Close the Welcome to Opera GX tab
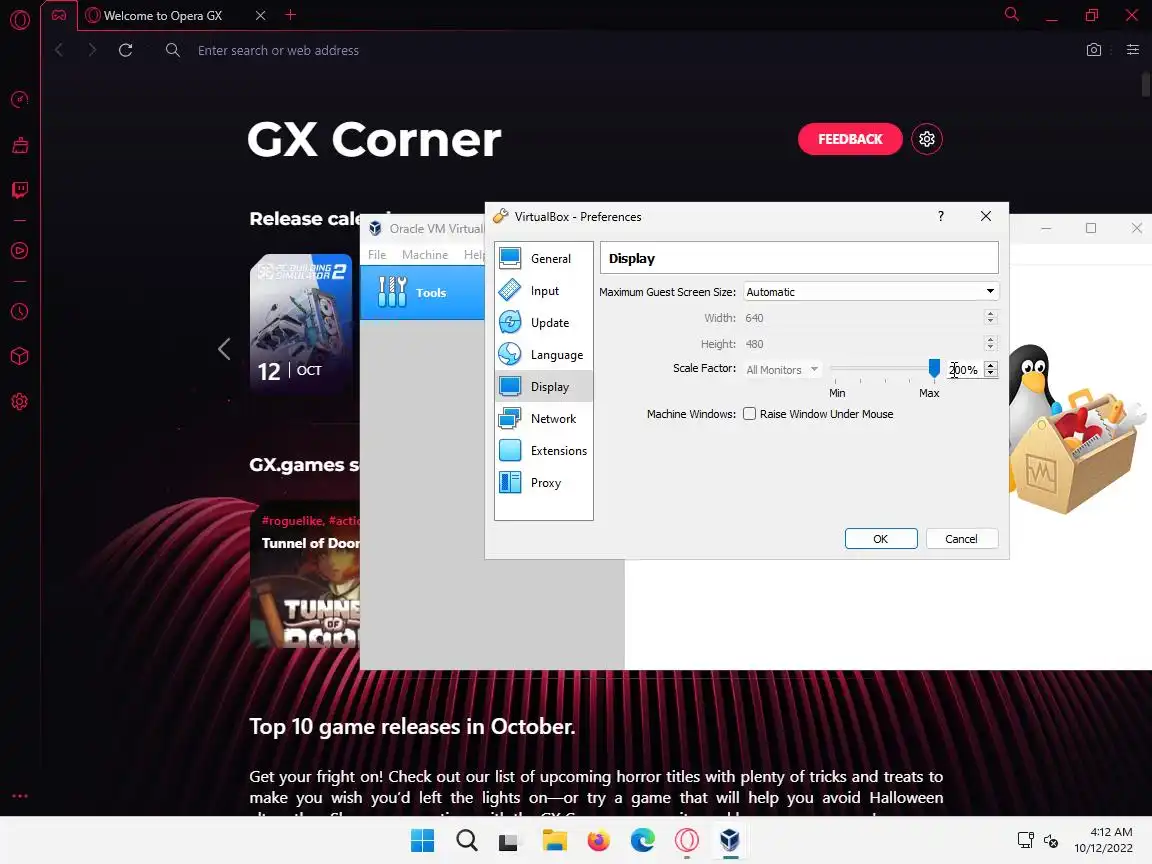This screenshot has height=864, width=1152. (260, 15)
